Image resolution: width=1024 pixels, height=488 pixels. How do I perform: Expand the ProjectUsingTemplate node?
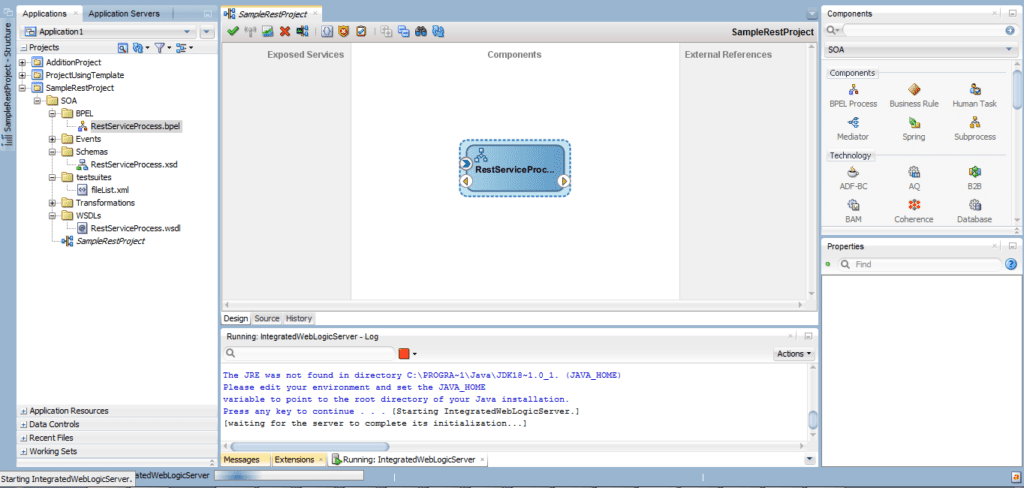click(x=22, y=75)
